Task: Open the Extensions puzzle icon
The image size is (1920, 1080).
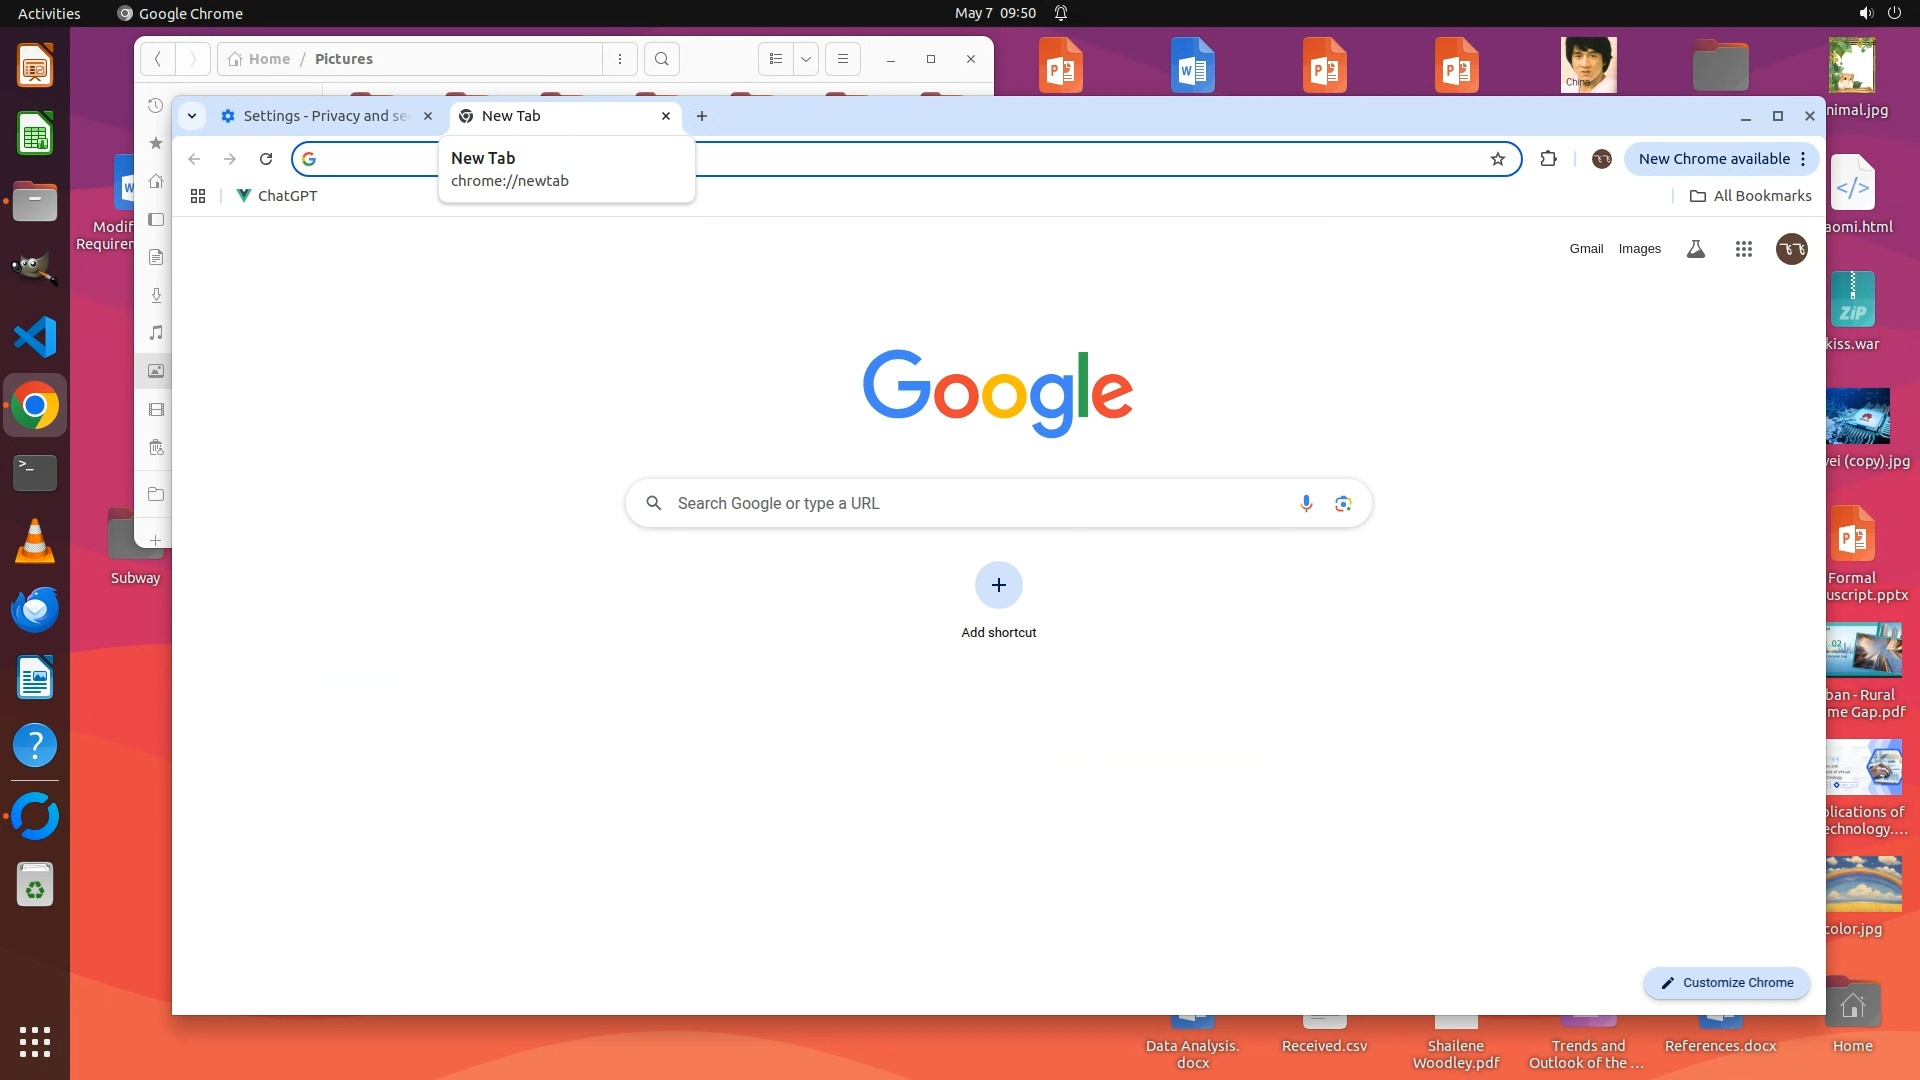Action: pyautogui.click(x=1548, y=159)
